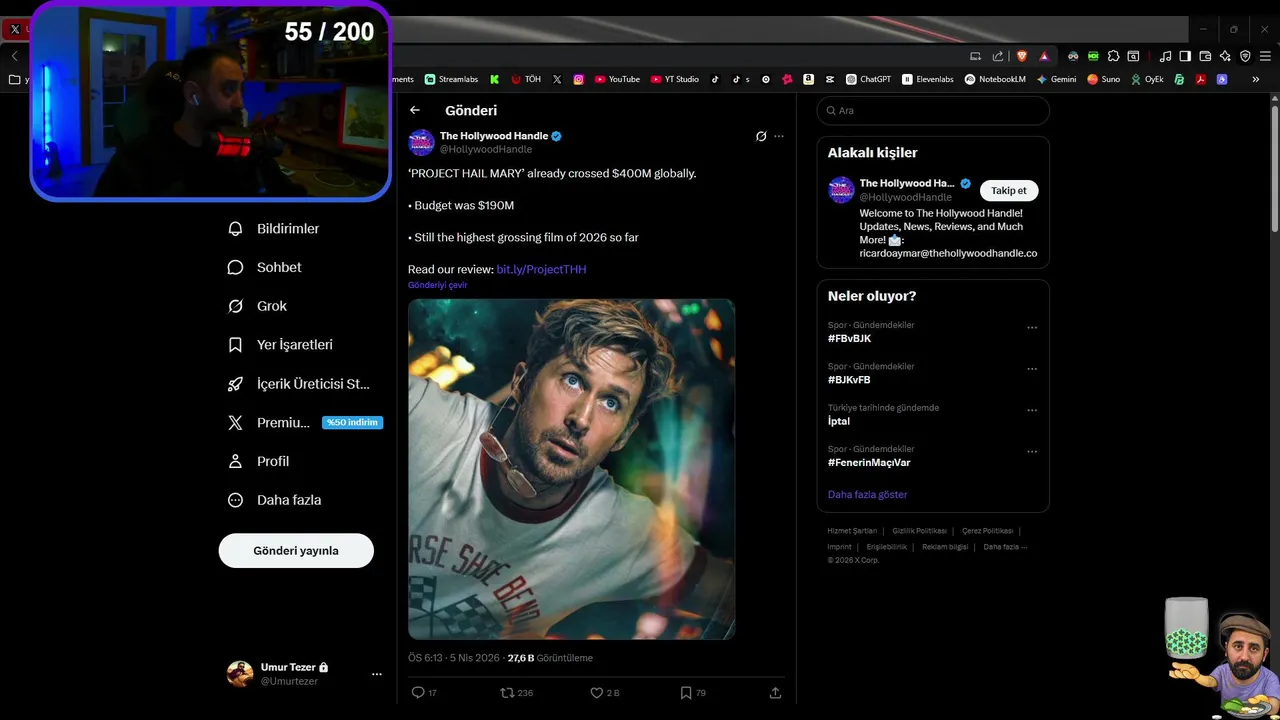
Task: Open the YT Studio bookmark
Action: pos(675,79)
